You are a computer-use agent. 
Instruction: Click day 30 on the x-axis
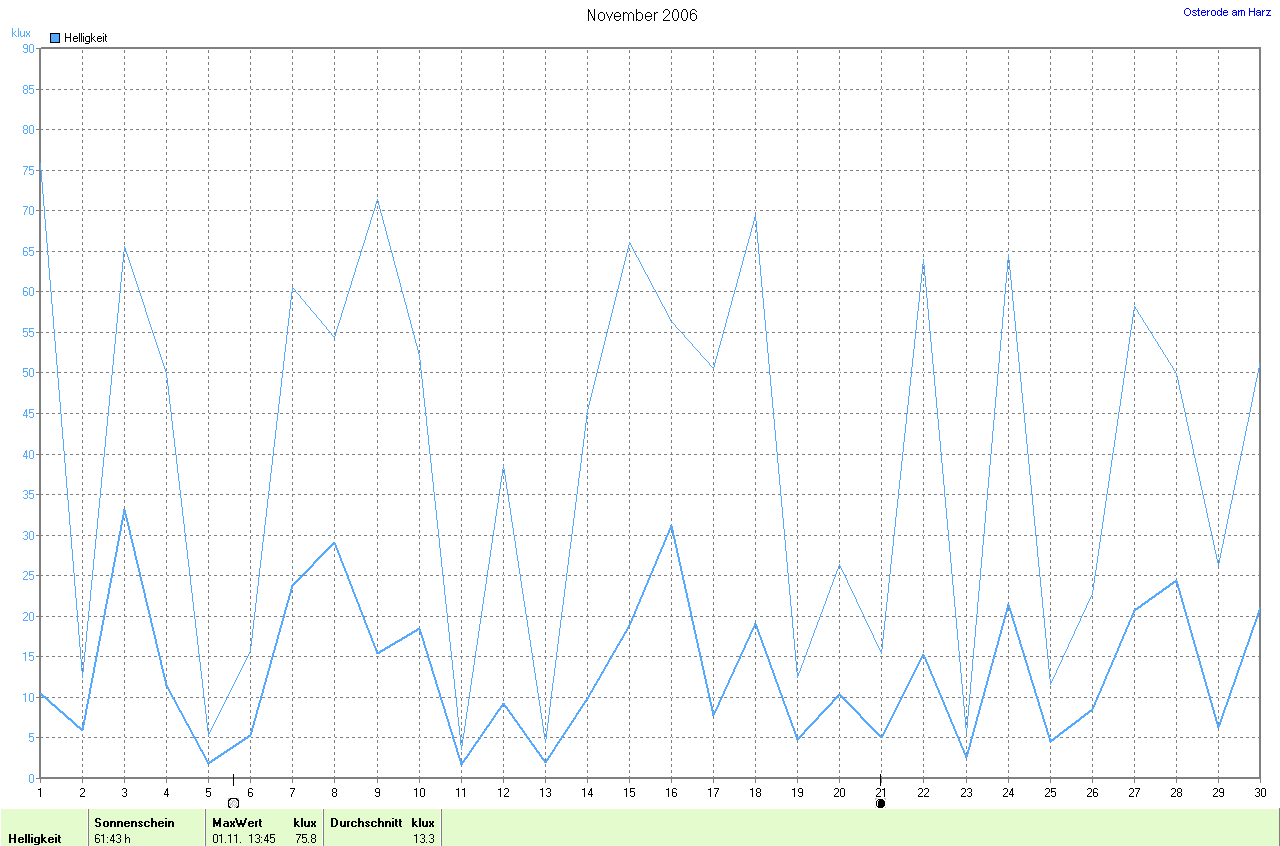(x=1259, y=792)
